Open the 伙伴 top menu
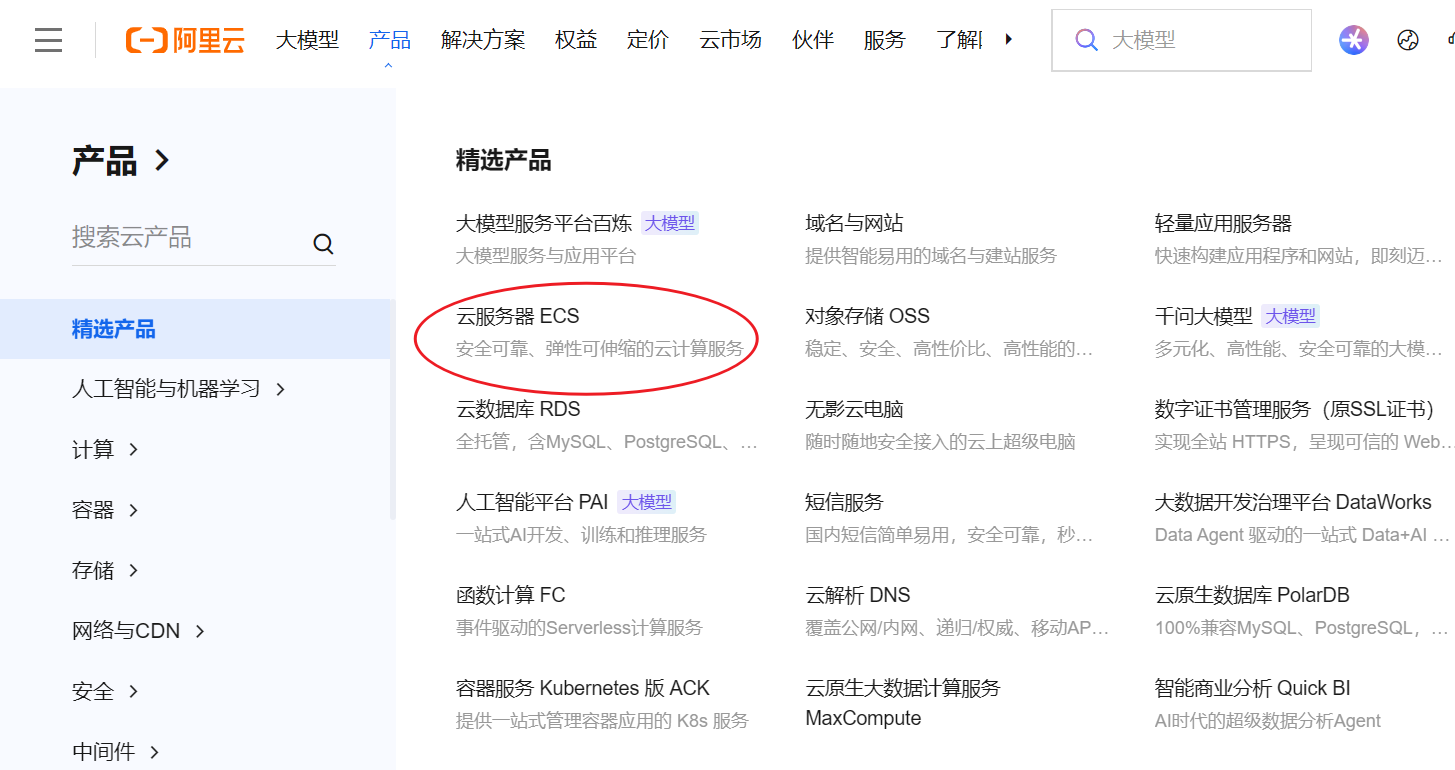 point(813,40)
